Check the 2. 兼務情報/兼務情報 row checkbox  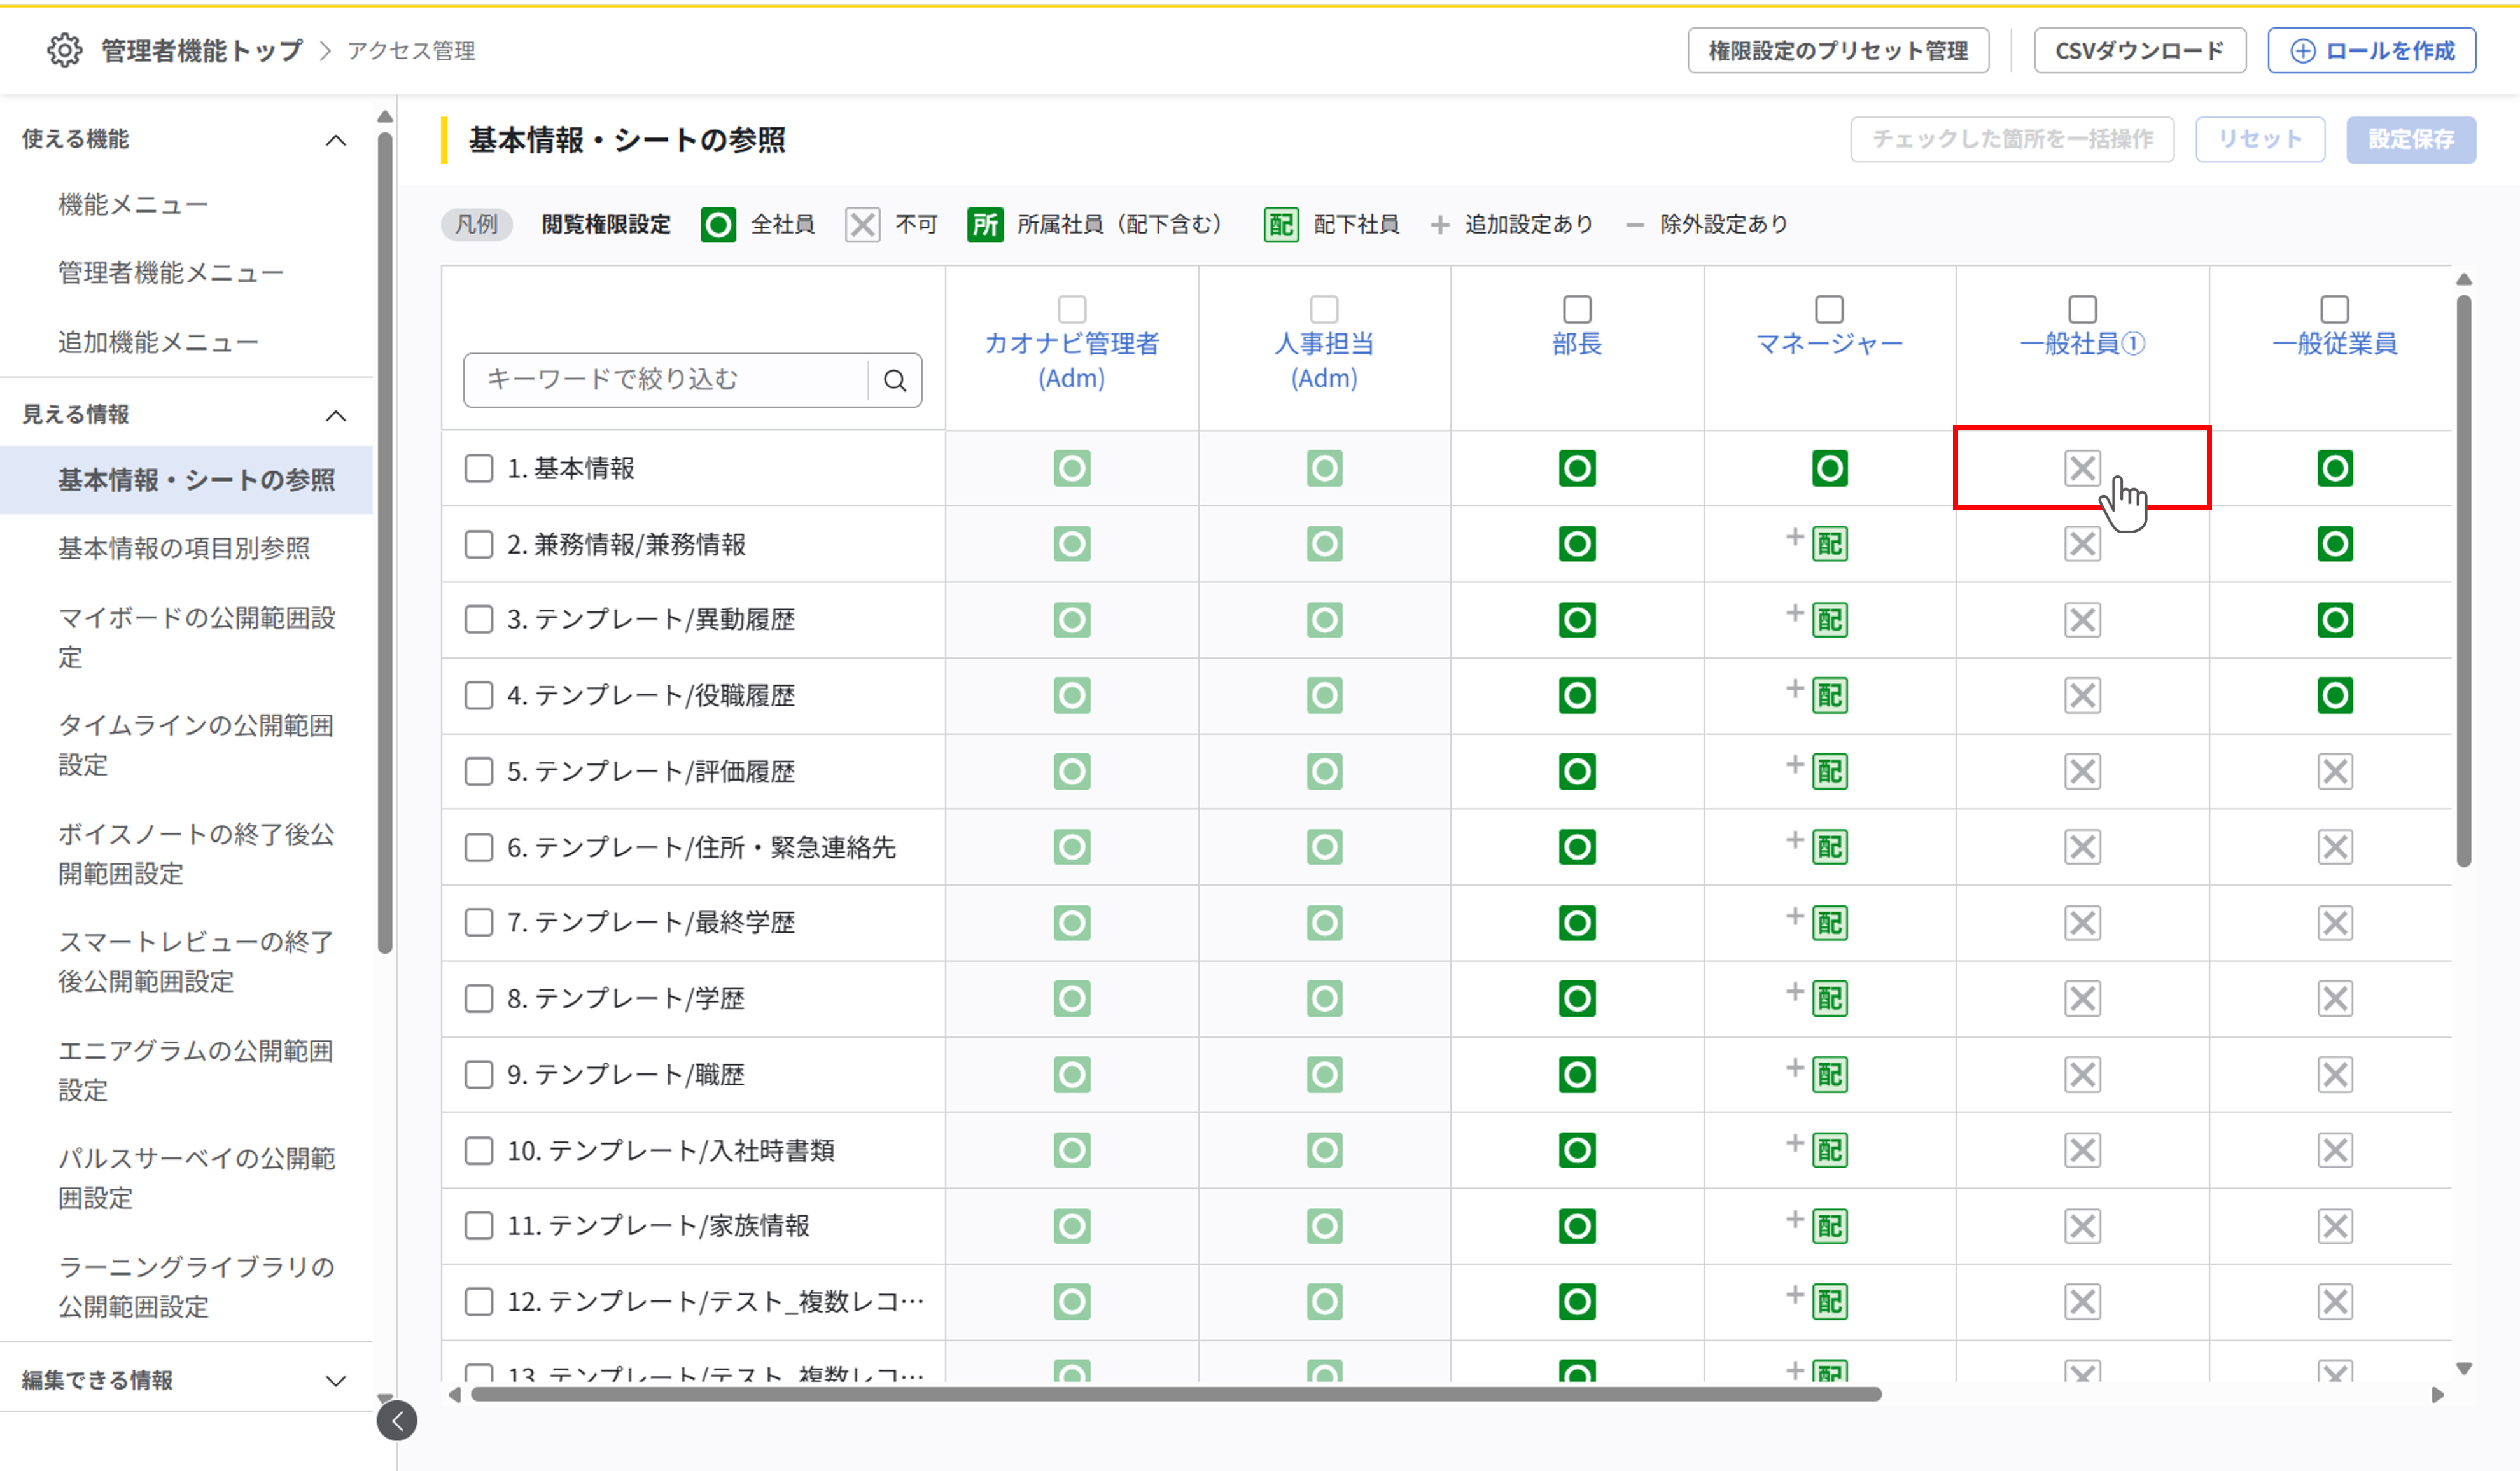tap(479, 544)
